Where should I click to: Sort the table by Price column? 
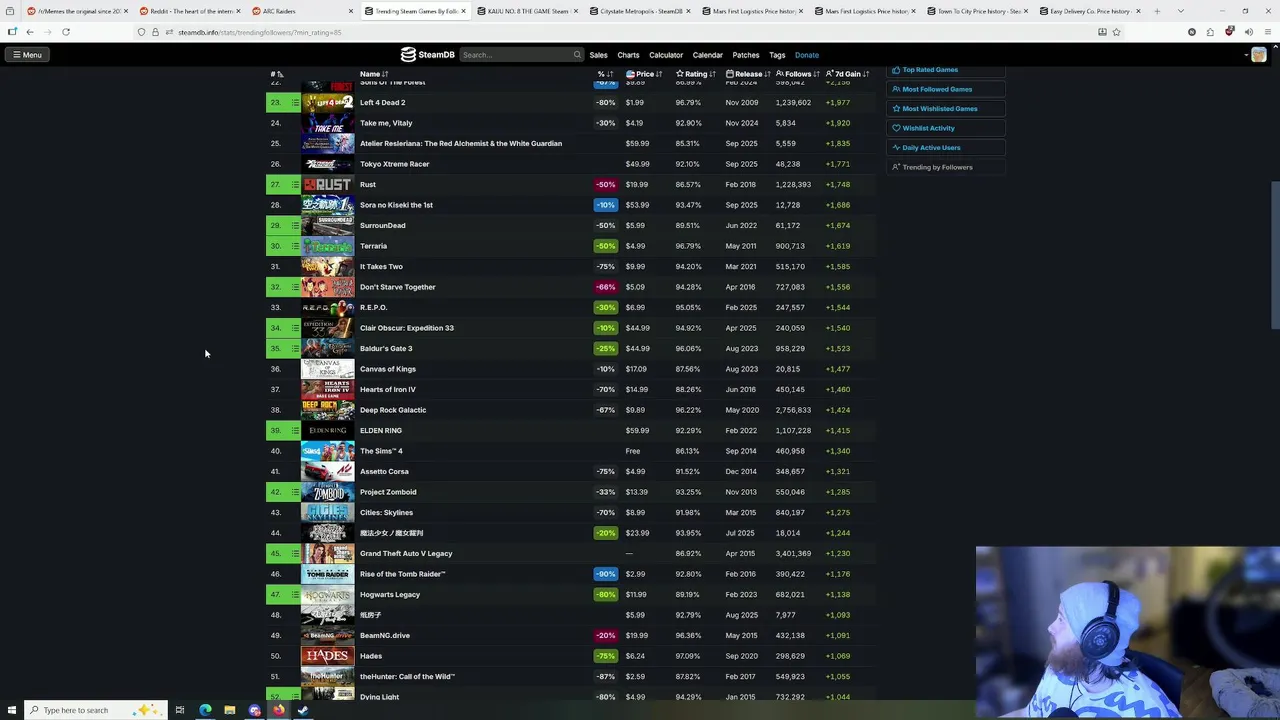645,74
